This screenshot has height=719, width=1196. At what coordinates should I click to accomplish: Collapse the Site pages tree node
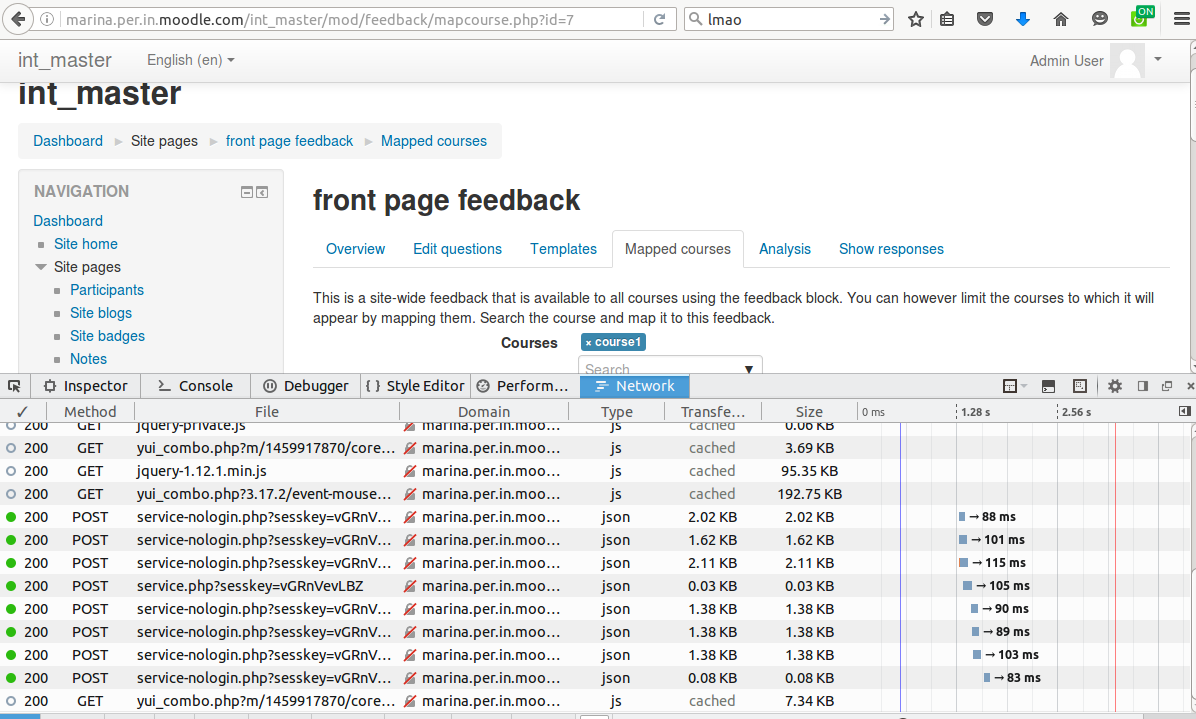point(40,267)
